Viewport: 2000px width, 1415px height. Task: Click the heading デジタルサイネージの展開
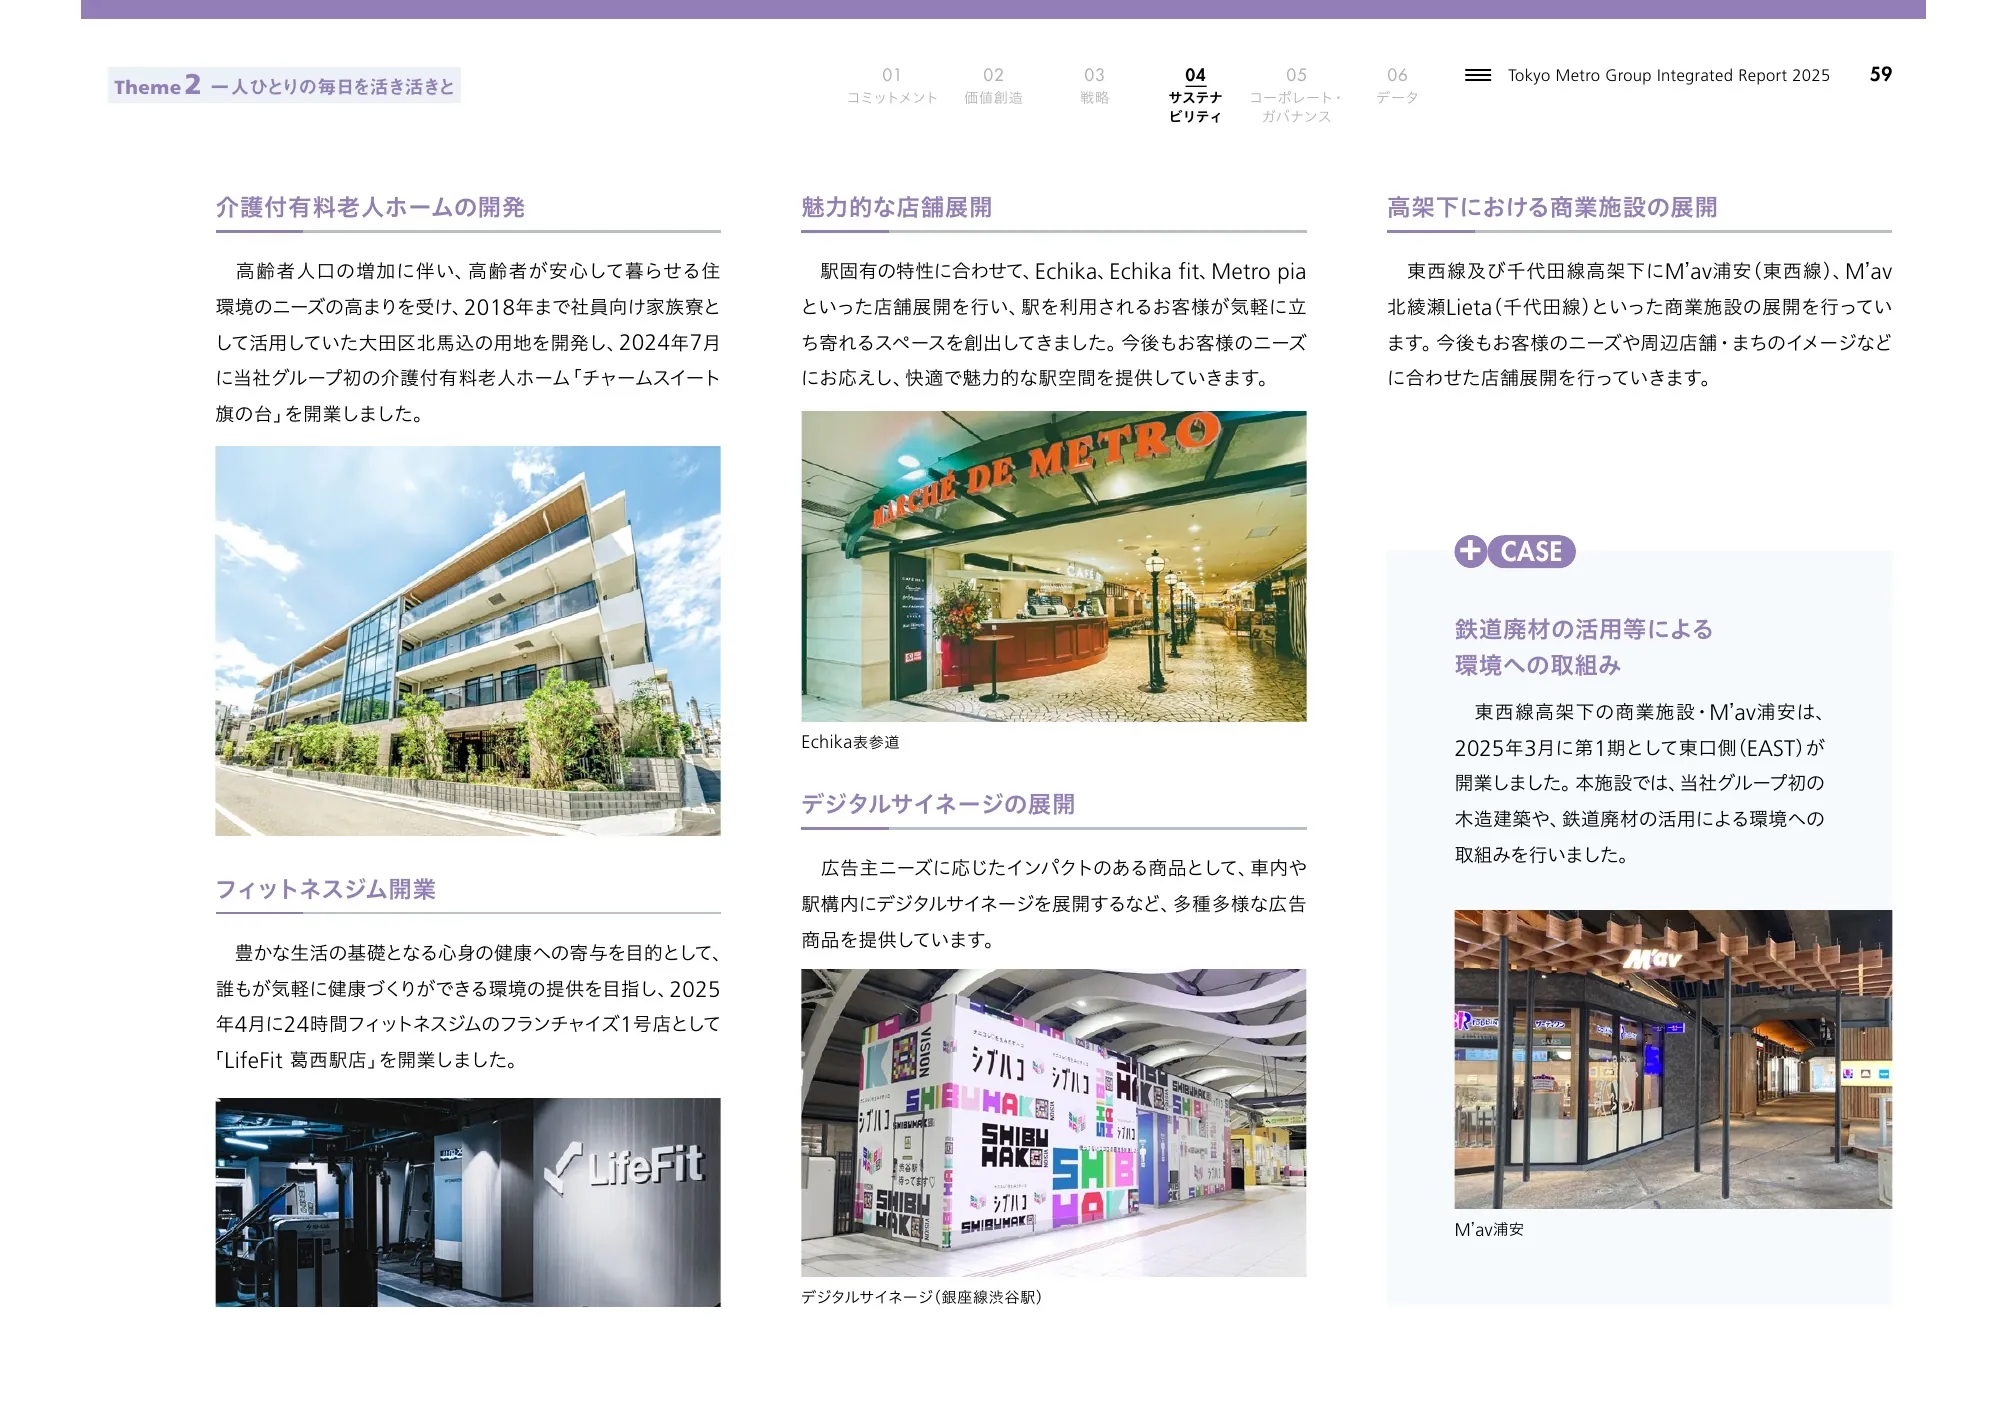(x=938, y=804)
